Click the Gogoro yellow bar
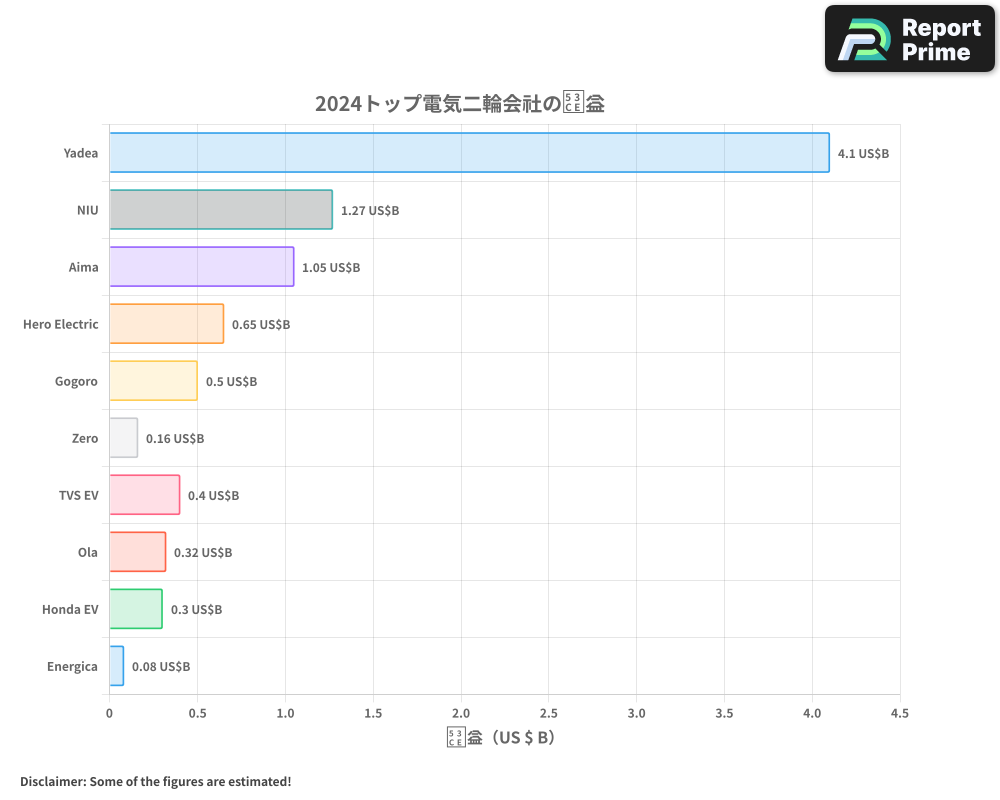This screenshot has width=1000, height=800. [155, 381]
